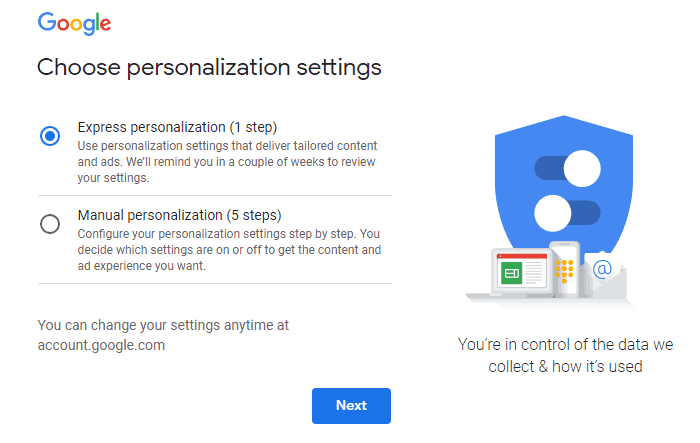Click "You can change your settings anytime" text
This screenshot has height=443, width=700.
(163, 326)
